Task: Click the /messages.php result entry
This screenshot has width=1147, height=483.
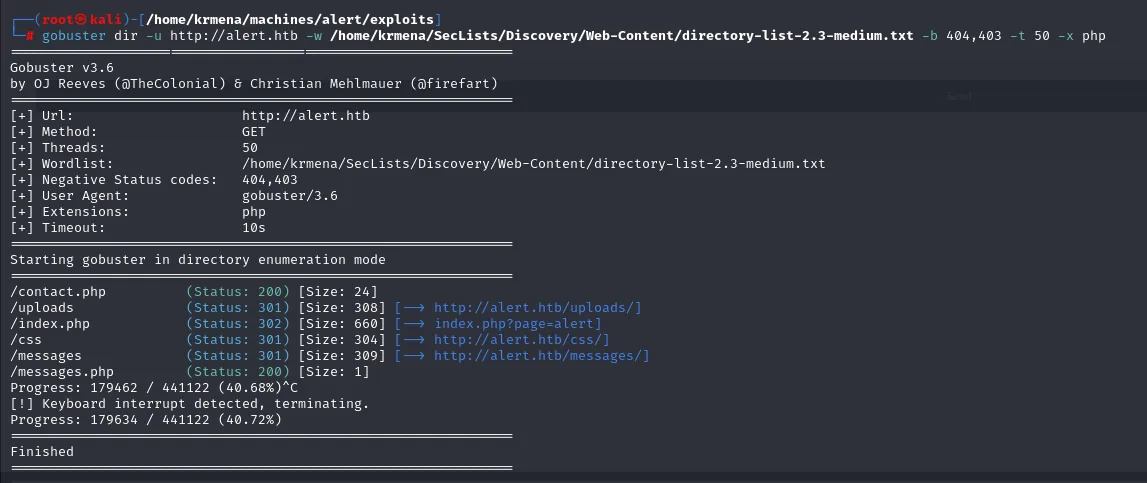Action: click(61, 372)
